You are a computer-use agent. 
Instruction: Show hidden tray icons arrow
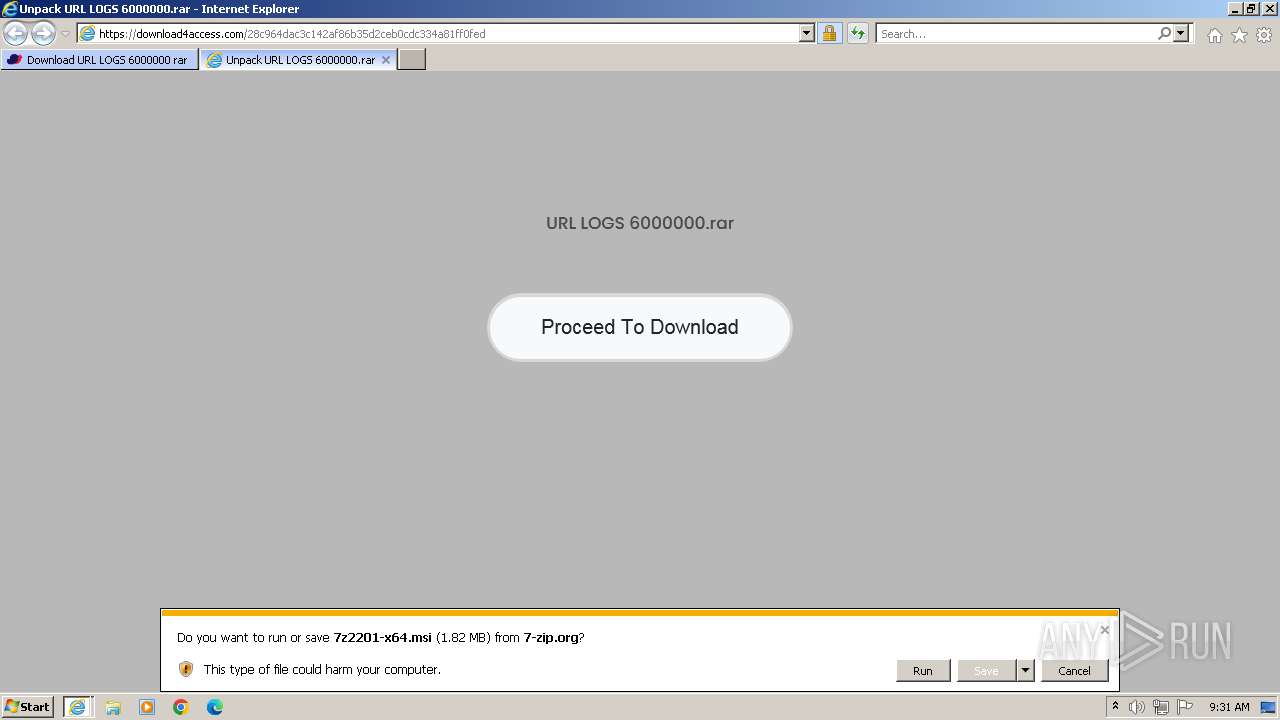1115,707
